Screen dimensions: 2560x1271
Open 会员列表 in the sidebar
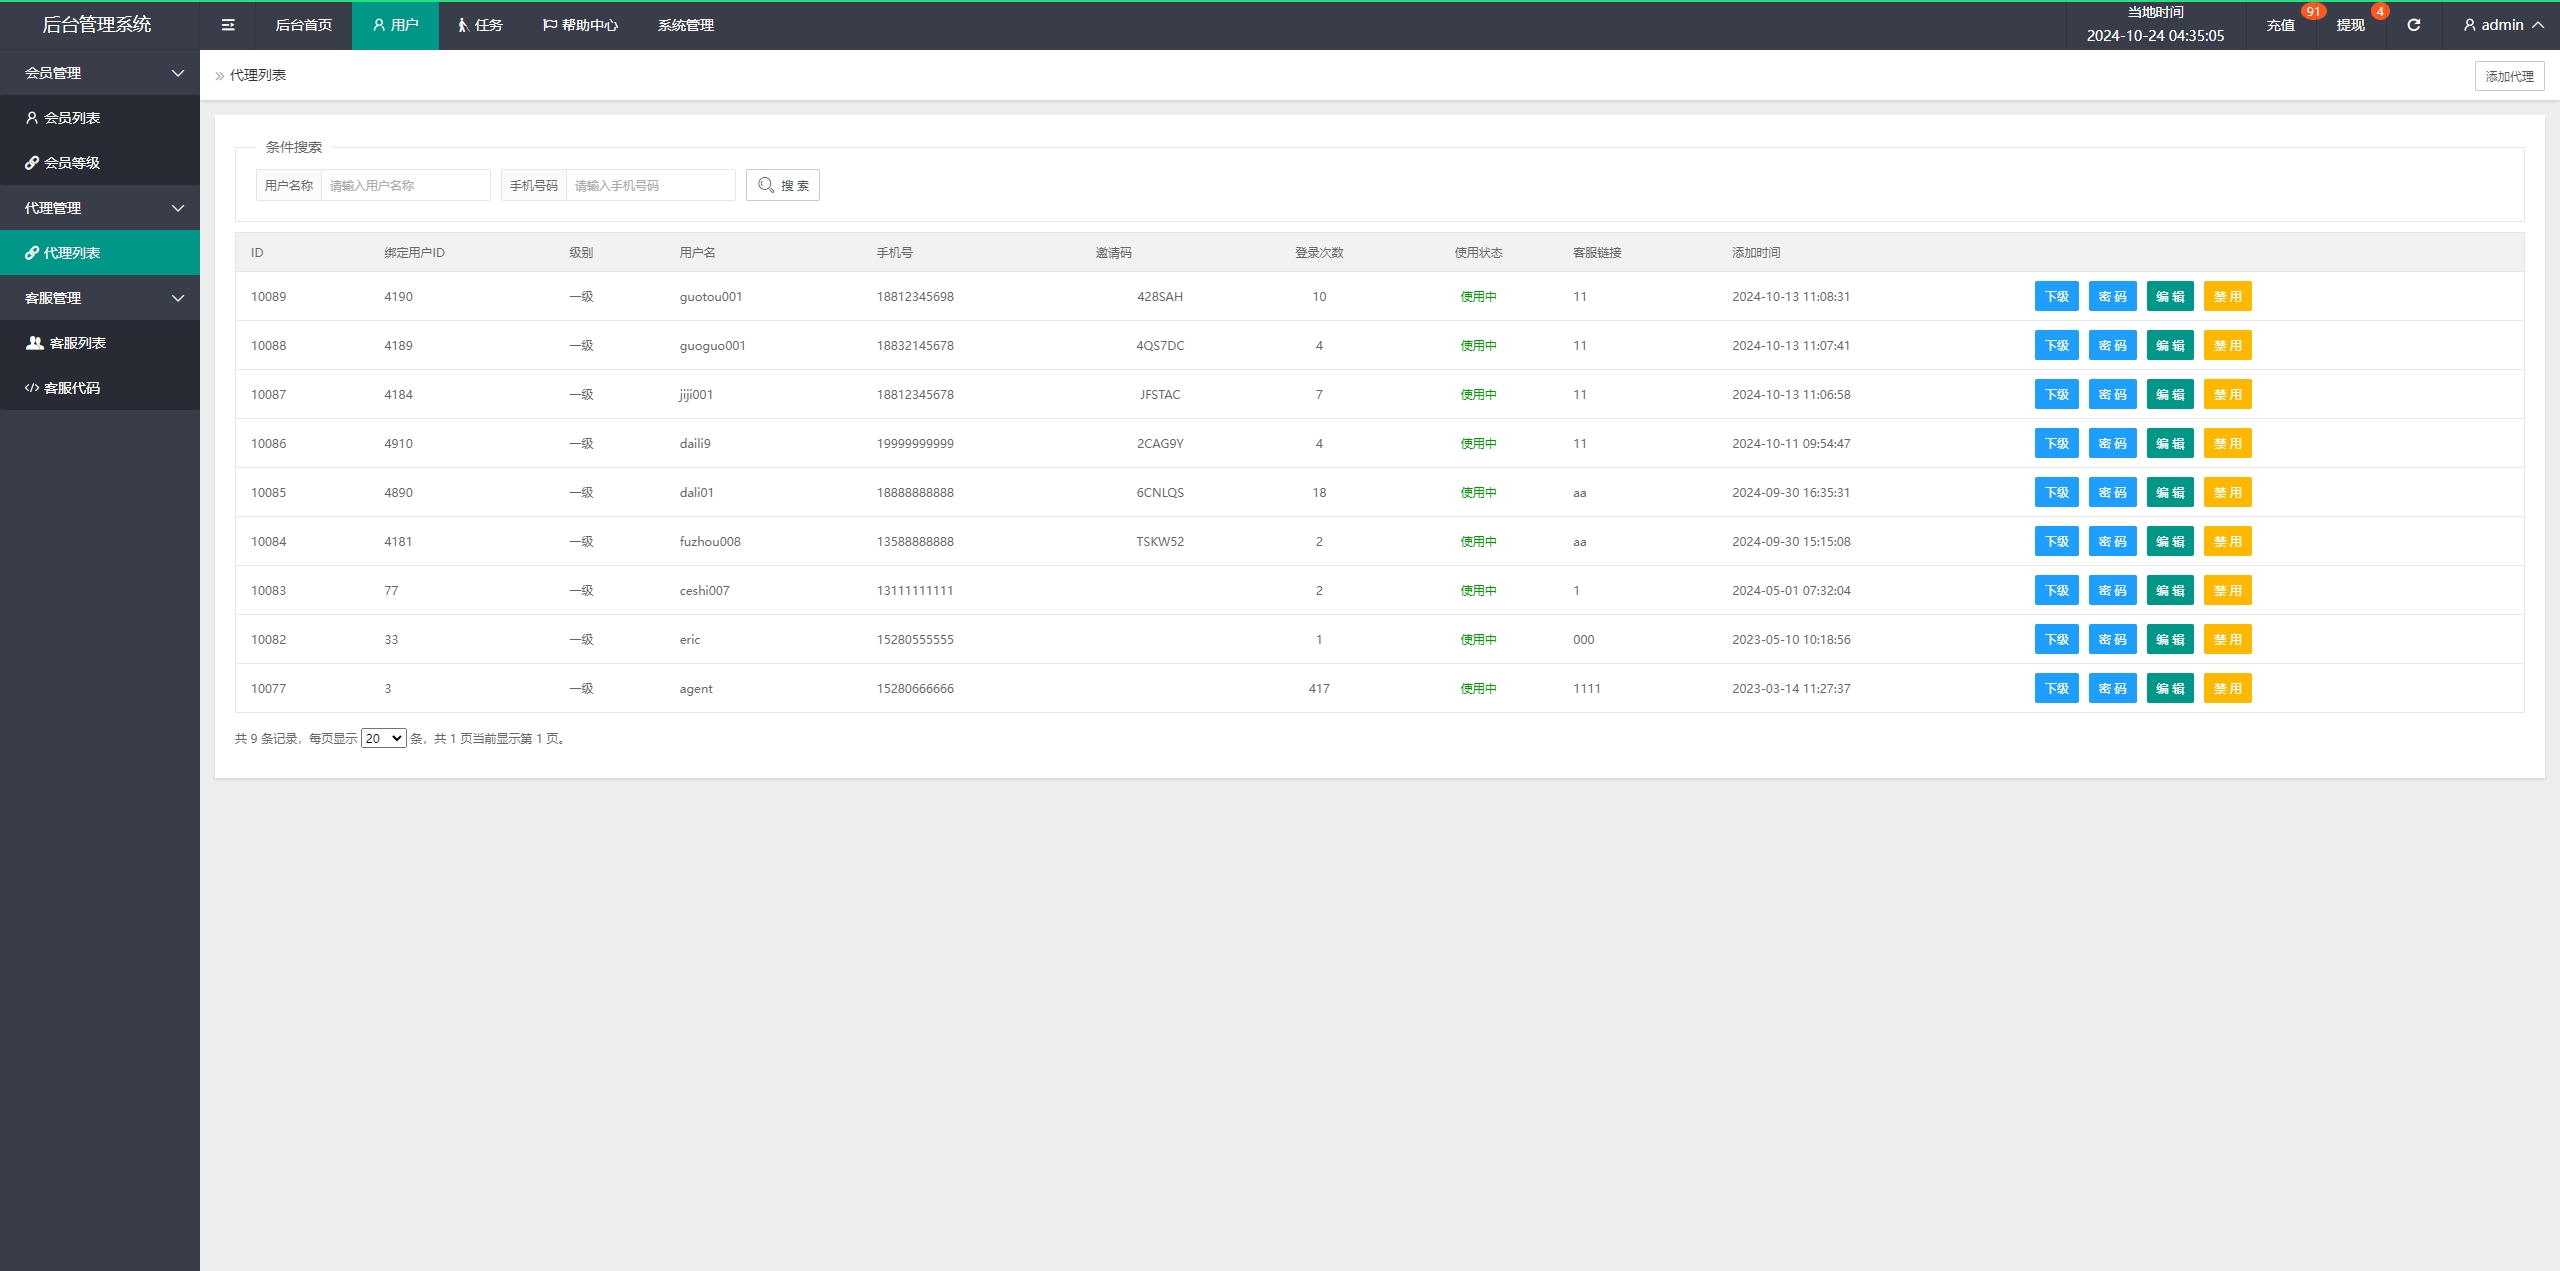click(x=72, y=118)
